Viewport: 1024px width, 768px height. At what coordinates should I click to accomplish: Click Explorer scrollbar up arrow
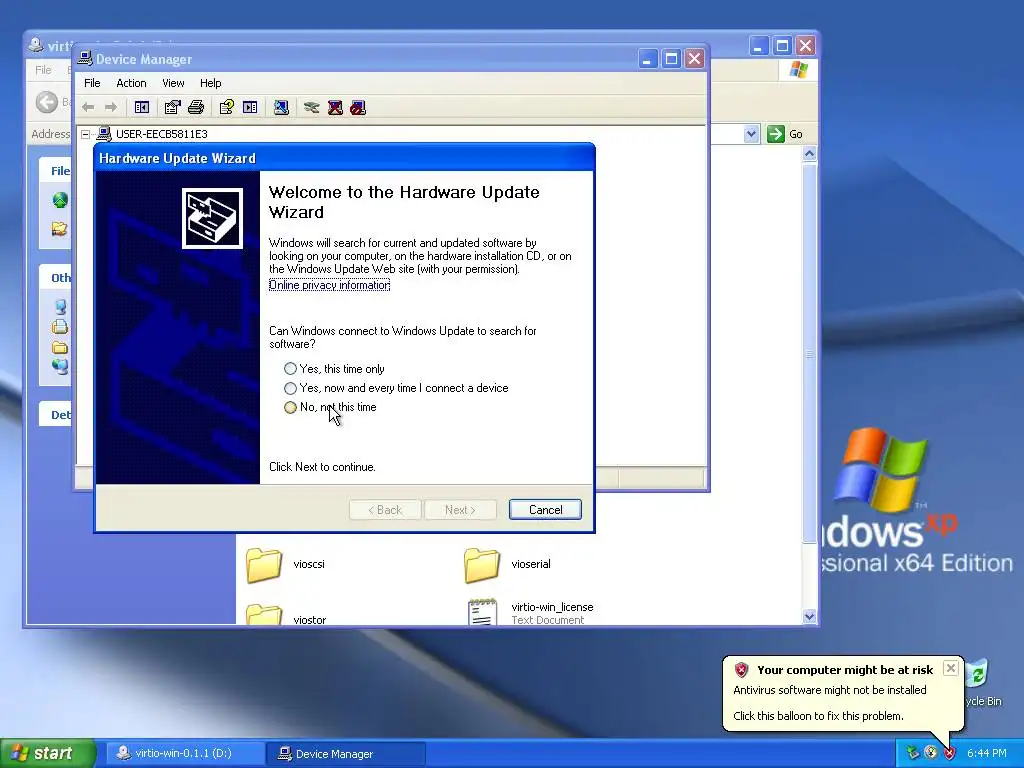click(810, 154)
